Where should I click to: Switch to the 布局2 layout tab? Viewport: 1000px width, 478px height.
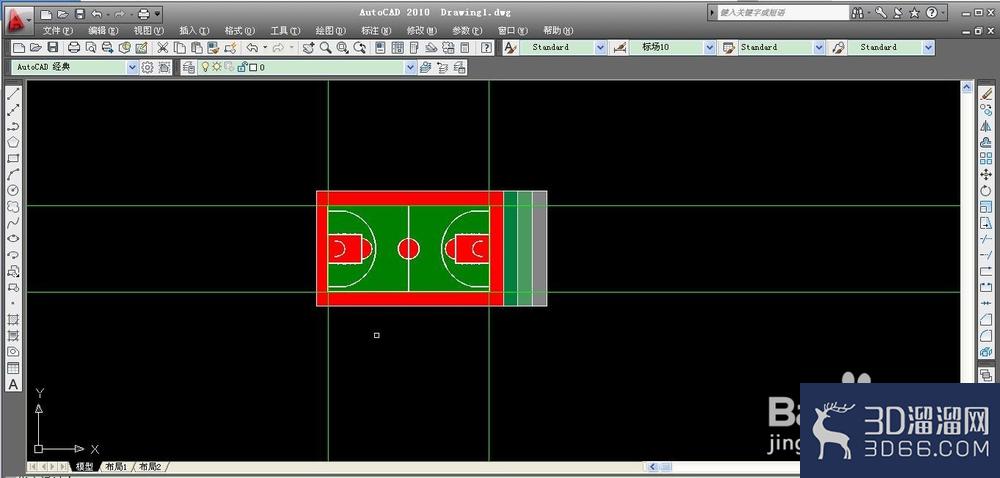tap(151, 467)
